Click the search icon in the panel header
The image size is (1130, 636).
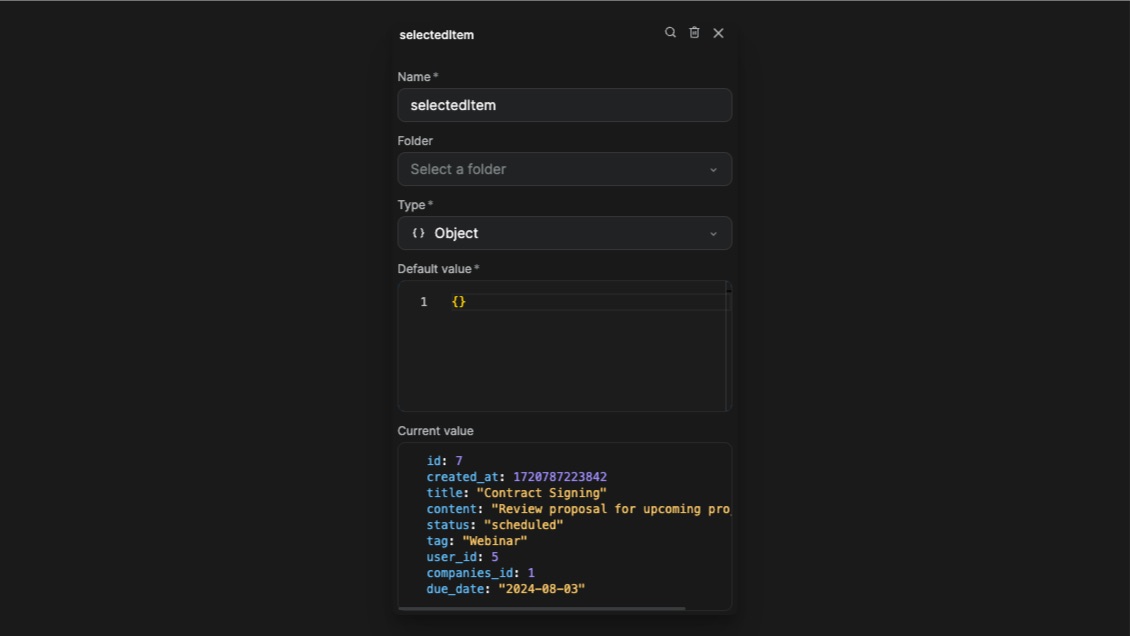670,32
